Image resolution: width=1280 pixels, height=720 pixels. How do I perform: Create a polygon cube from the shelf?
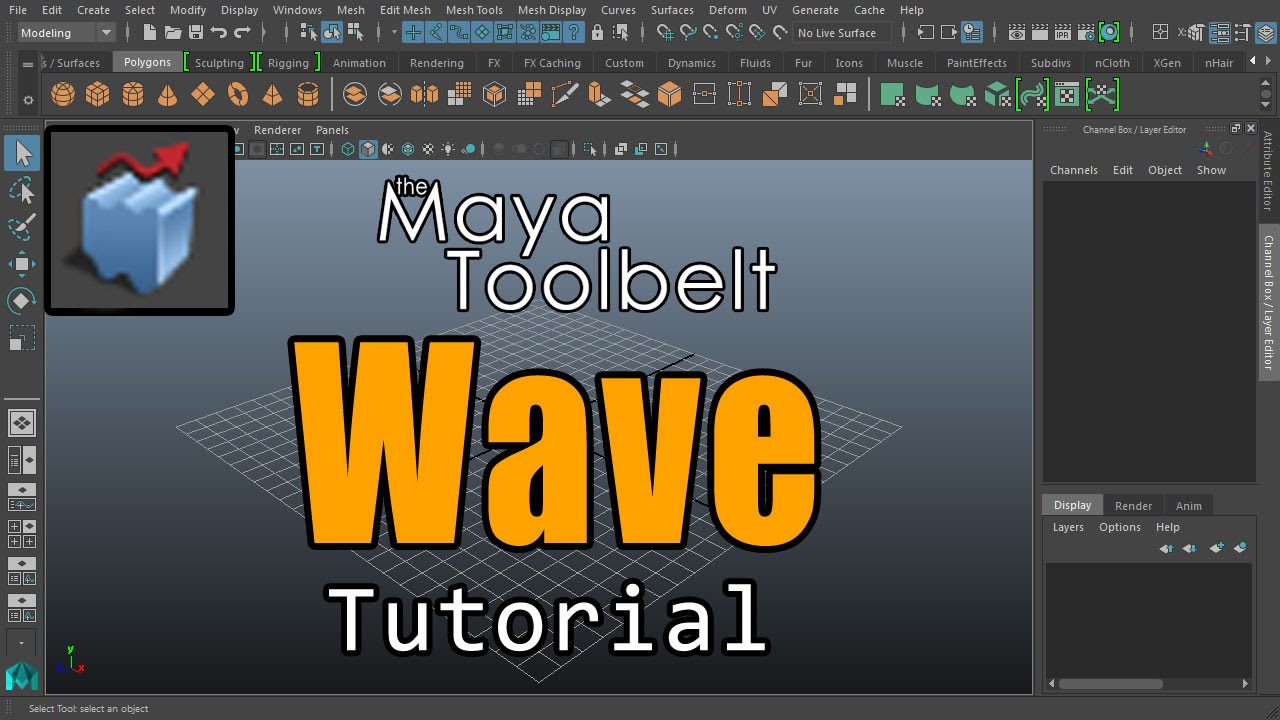point(97,95)
